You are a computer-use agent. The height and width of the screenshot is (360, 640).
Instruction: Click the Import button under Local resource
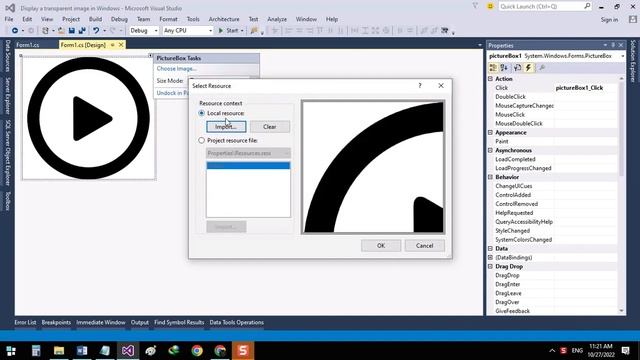click(x=226, y=127)
